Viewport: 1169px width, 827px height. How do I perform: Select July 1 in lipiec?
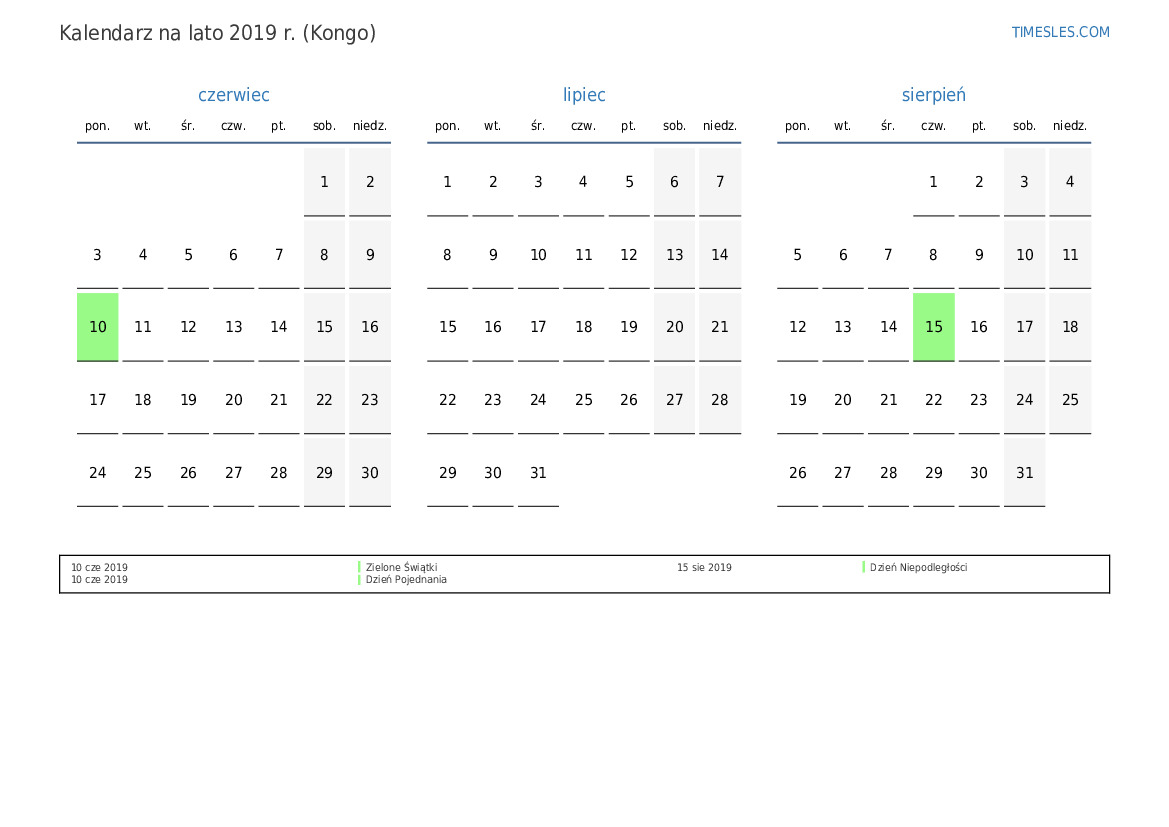pos(447,182)
